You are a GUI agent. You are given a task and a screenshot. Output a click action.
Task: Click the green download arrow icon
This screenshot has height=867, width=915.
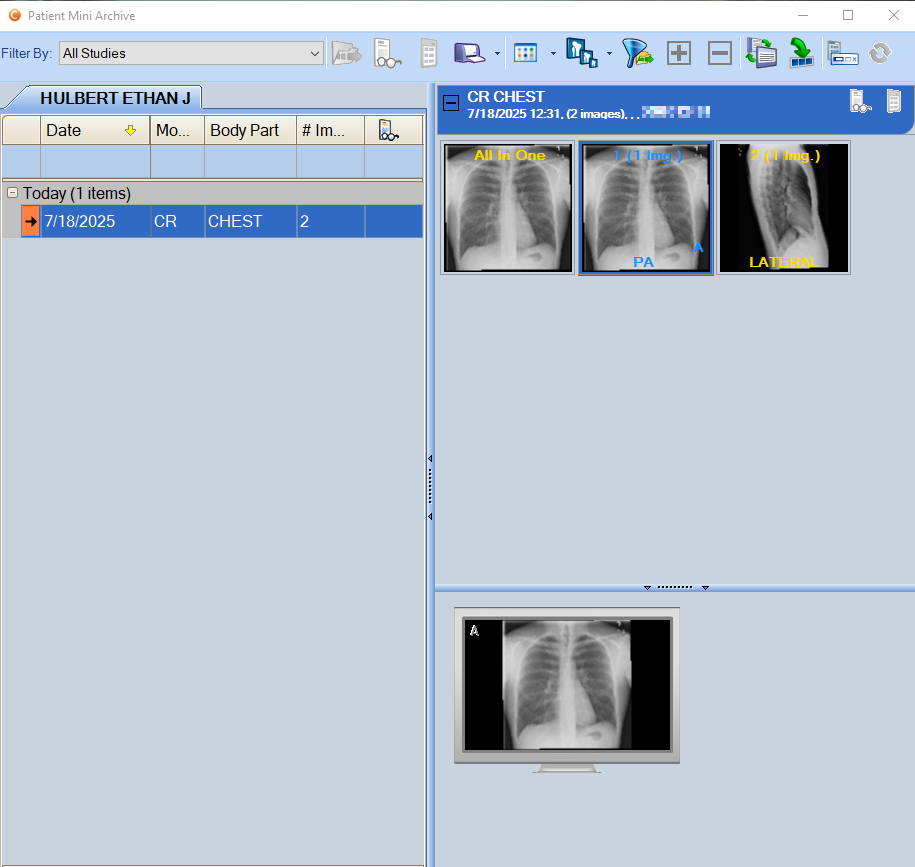pos(801,53)
